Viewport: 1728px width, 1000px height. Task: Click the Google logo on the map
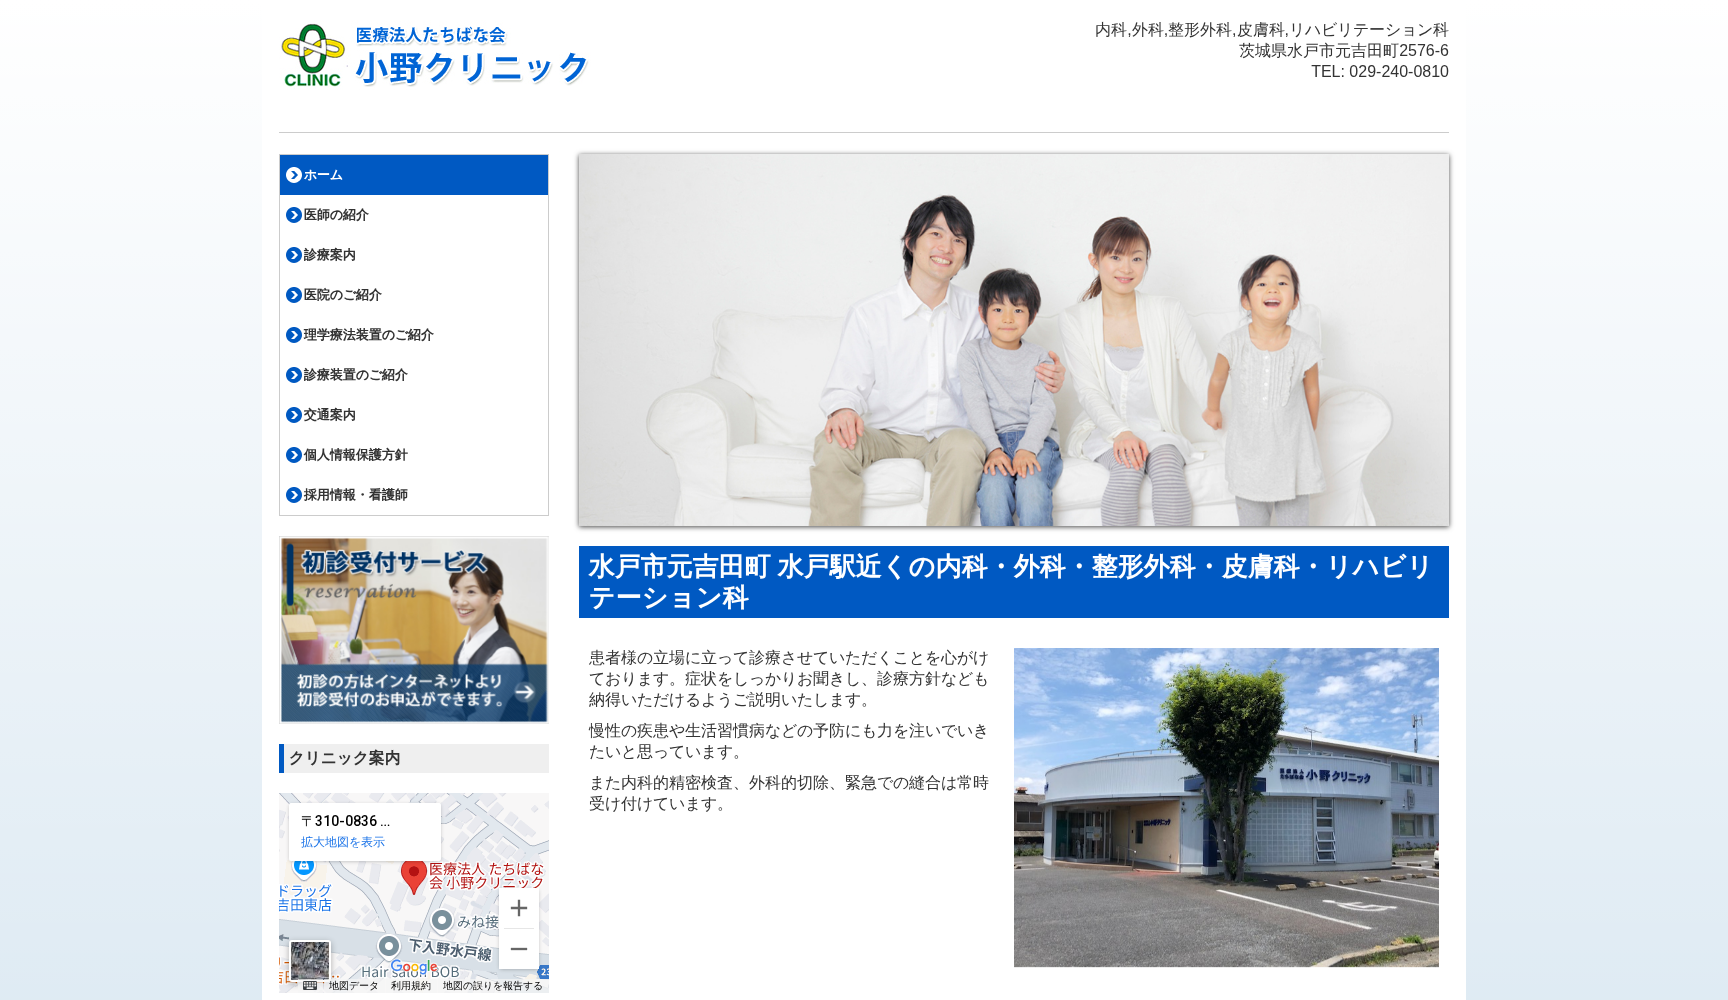tap(414, 966)
